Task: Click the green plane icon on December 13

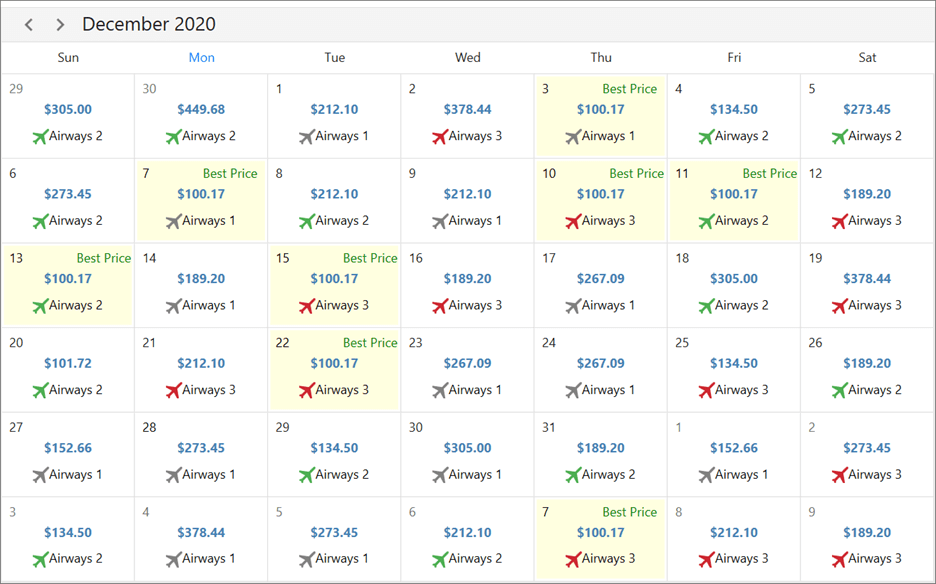Action: point(39,305)
